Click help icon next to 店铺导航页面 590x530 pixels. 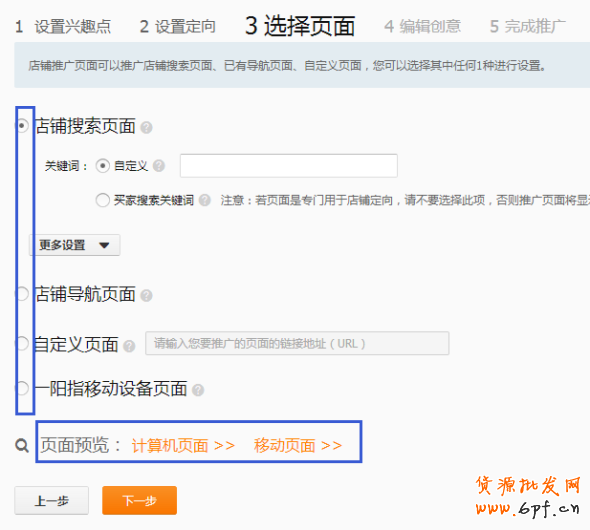(146, 296)
